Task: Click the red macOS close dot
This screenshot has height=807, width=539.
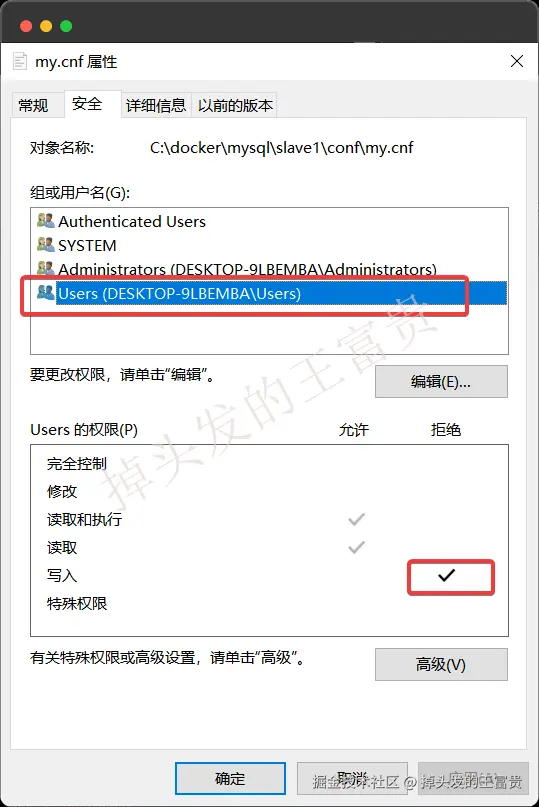Action: [x=26, y=26]
